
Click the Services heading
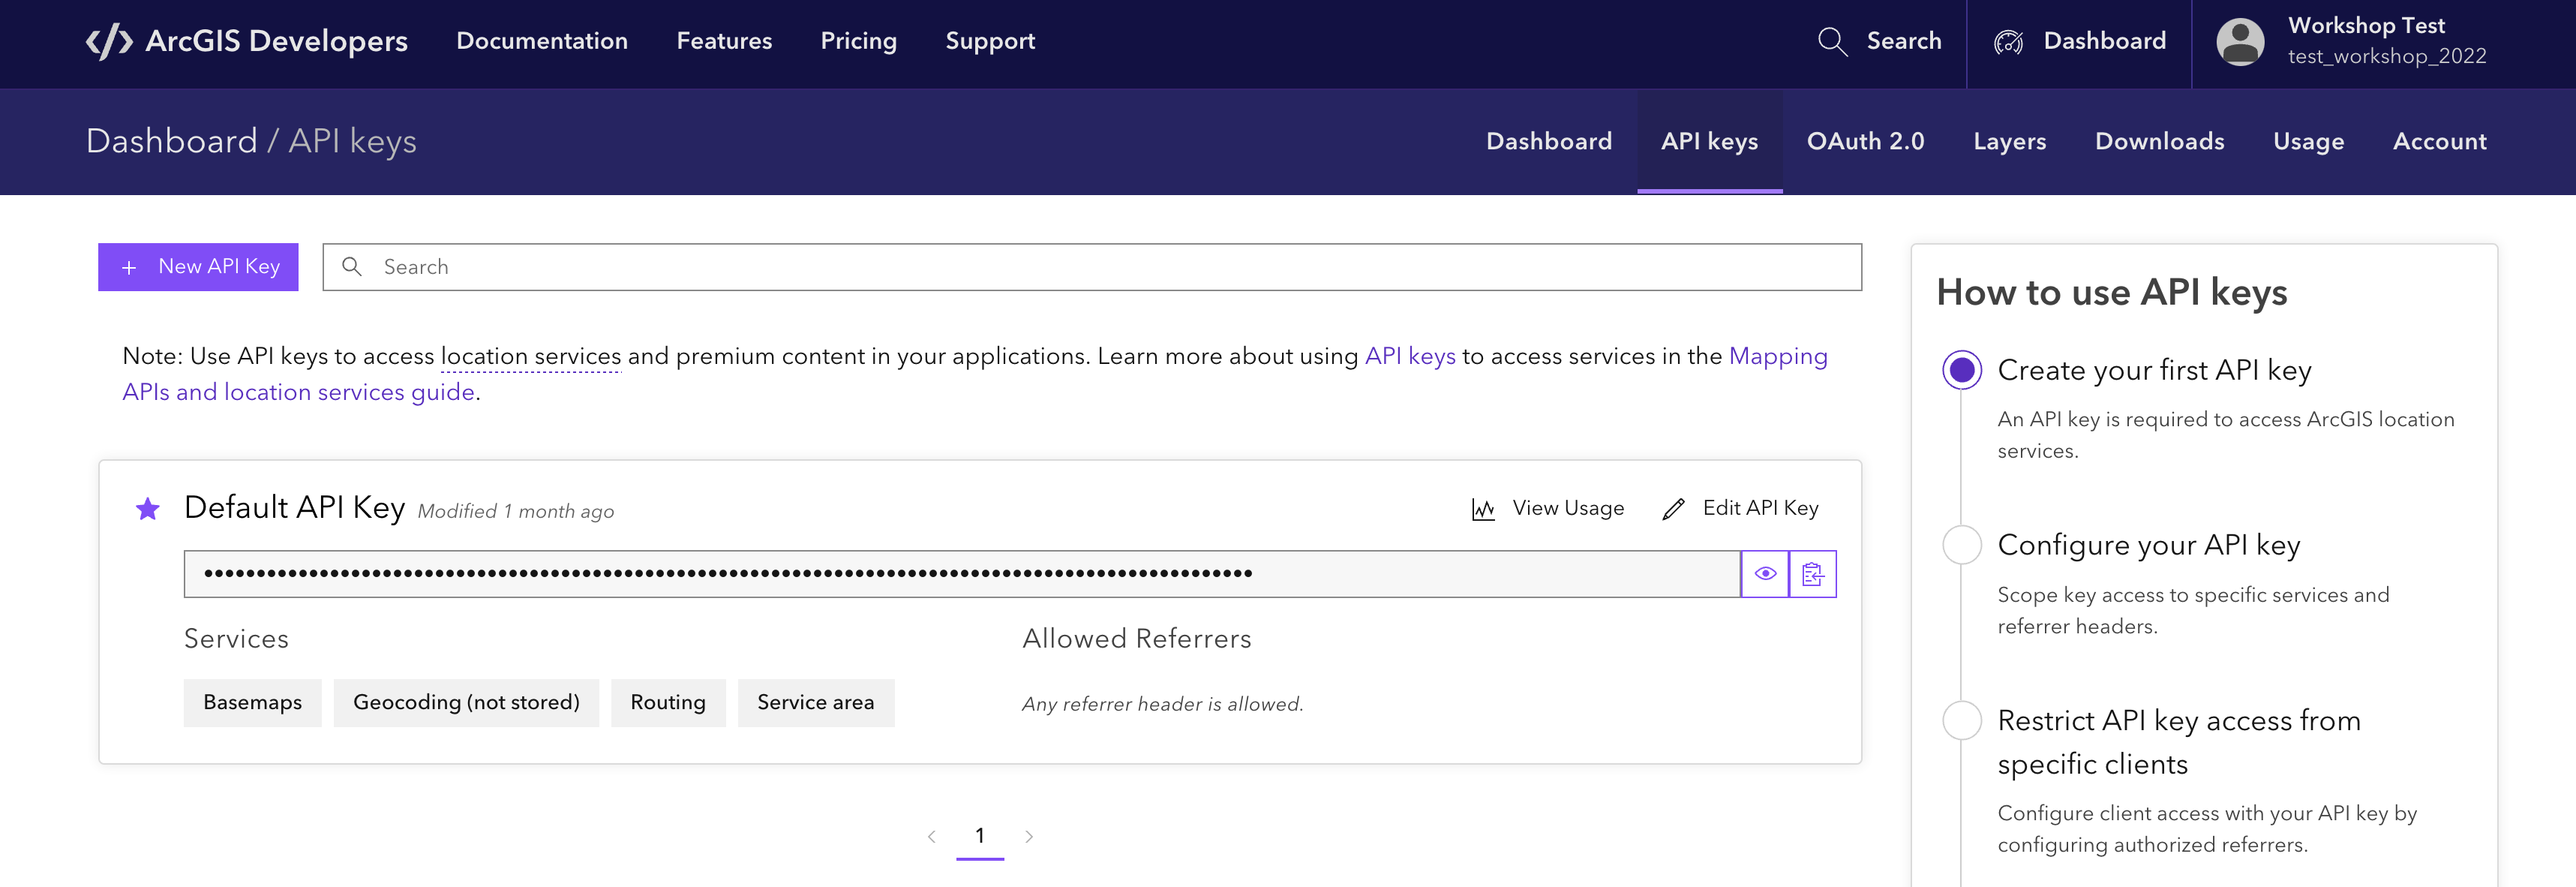click(x=236, y=639)
